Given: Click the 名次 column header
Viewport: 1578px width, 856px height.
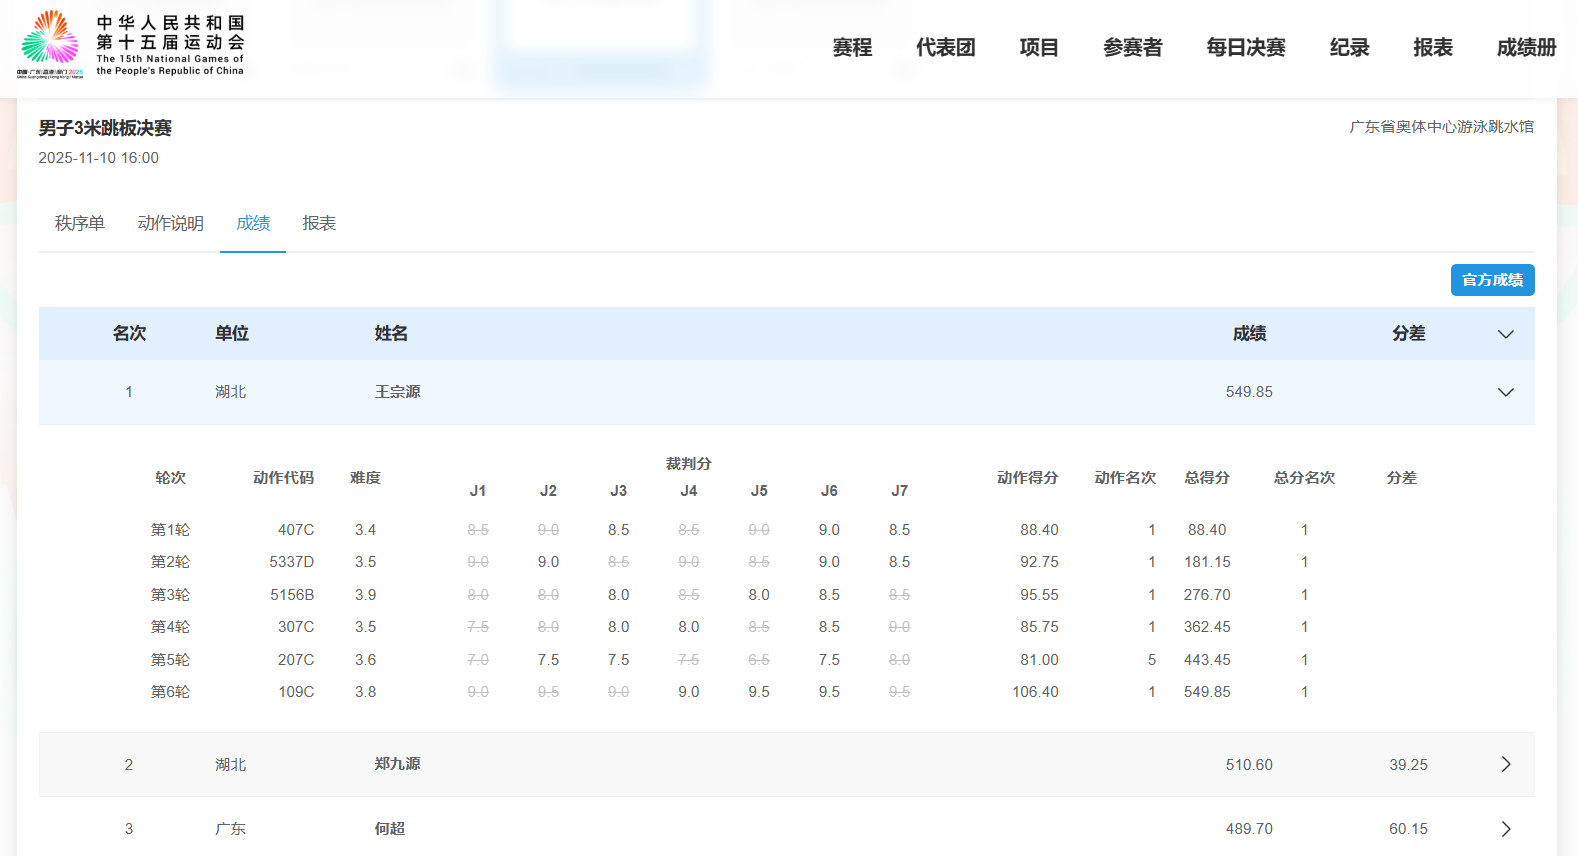Looking at the screenshot, I should pos(129,333).
